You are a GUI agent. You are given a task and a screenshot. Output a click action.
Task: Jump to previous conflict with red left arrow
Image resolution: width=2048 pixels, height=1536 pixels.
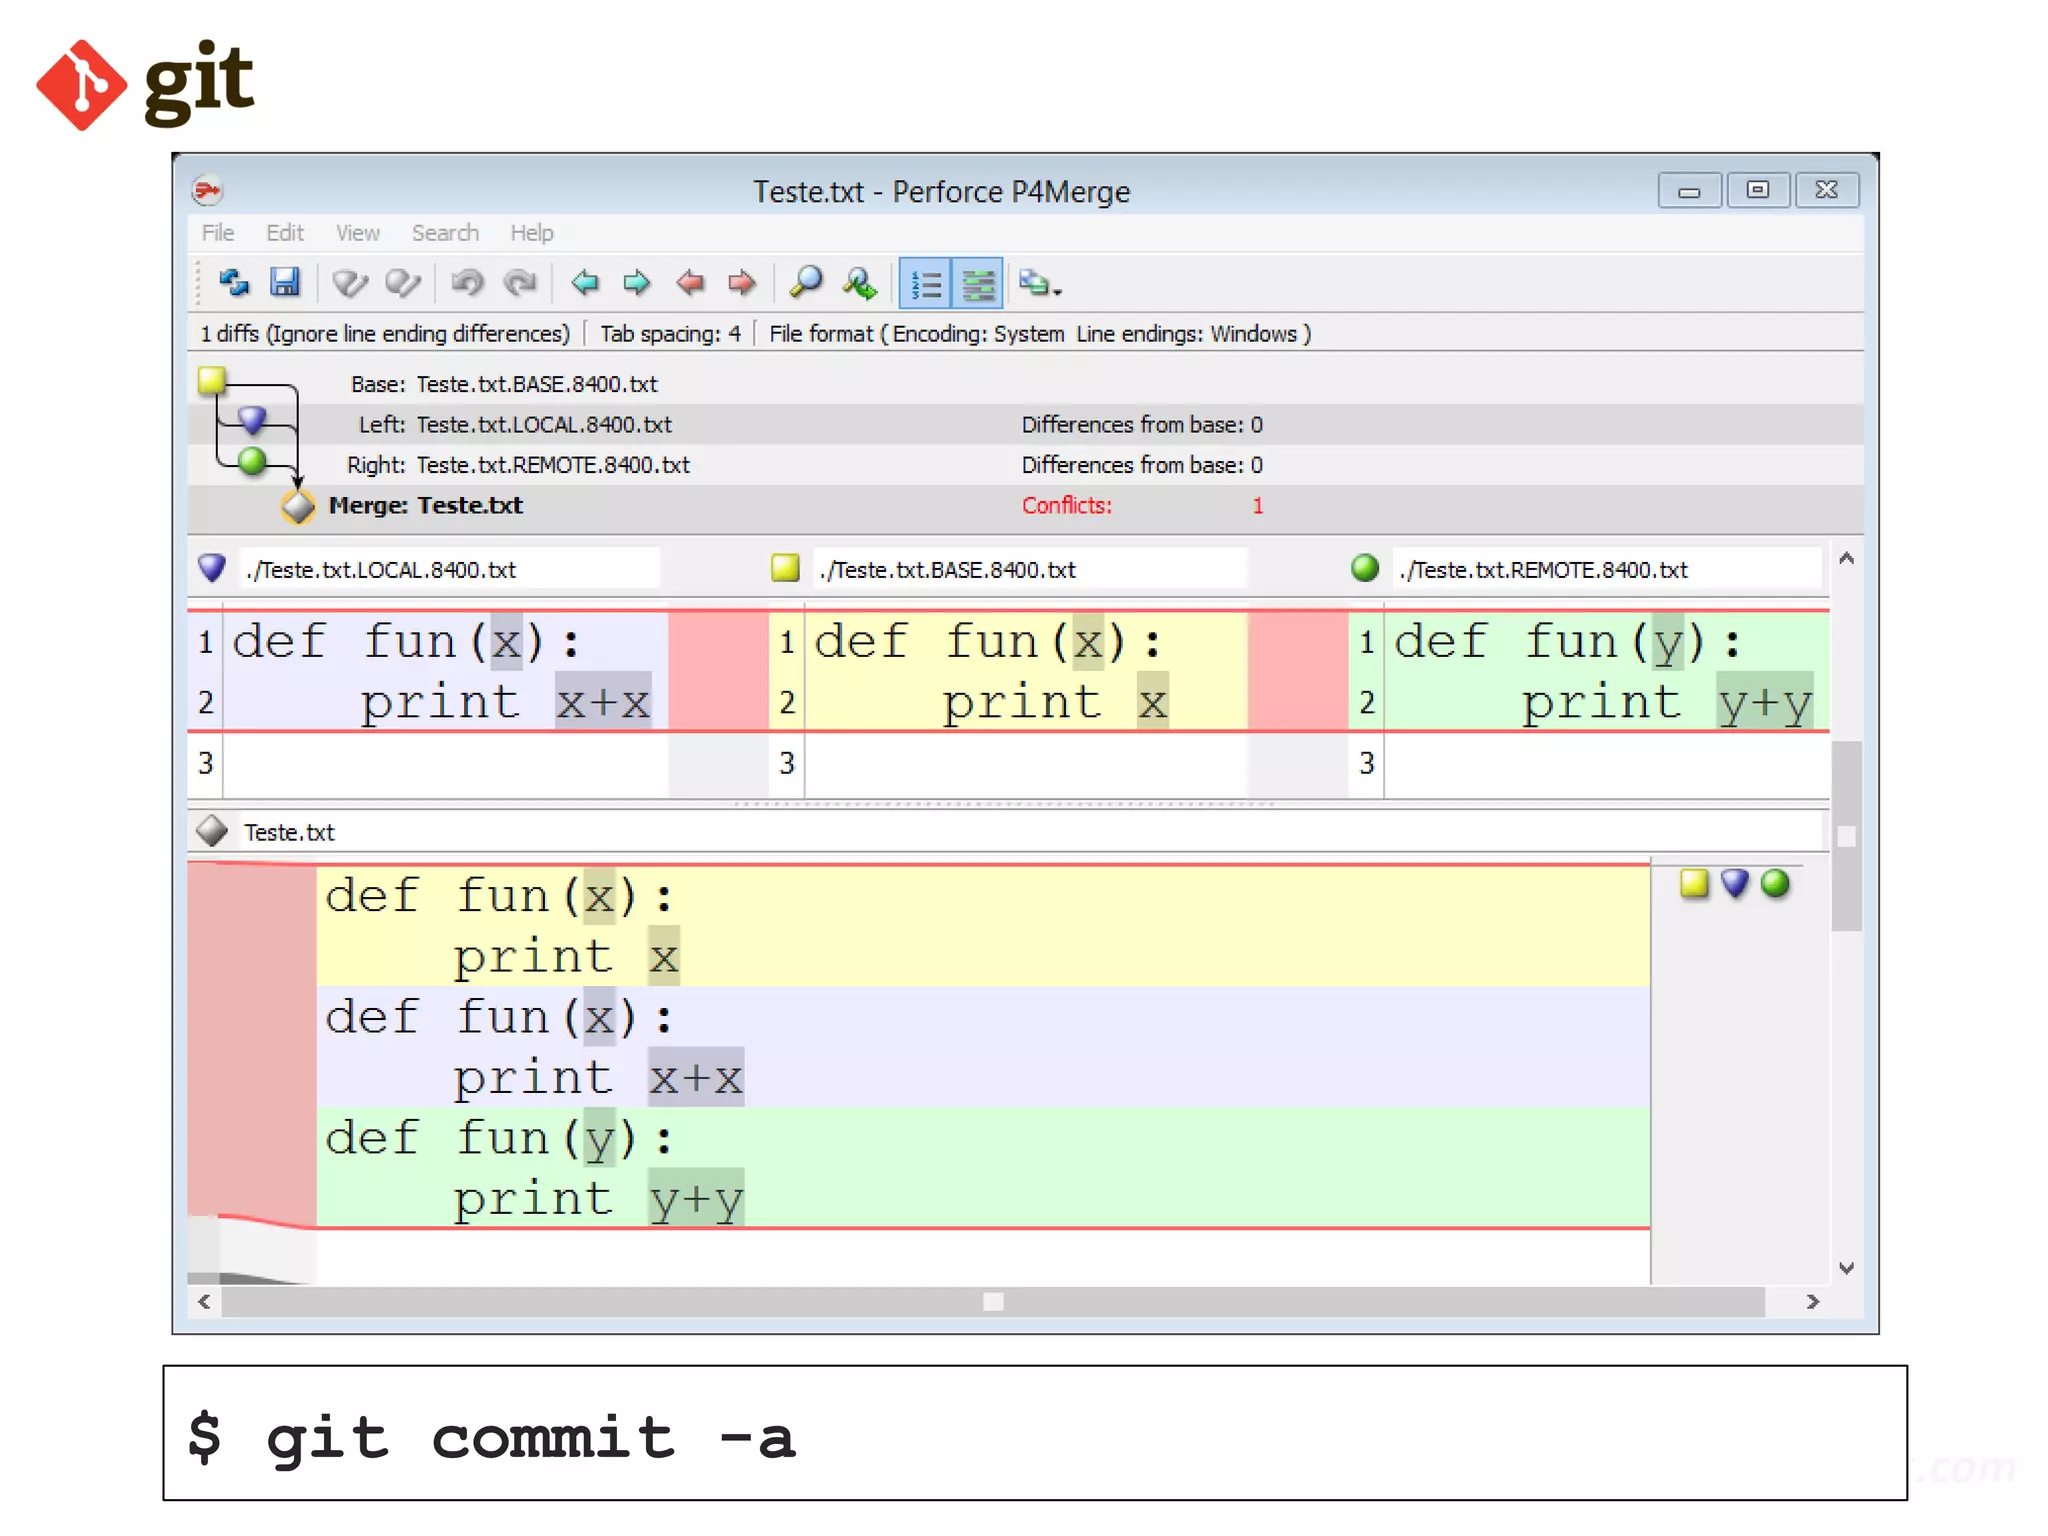pos(690,283)
